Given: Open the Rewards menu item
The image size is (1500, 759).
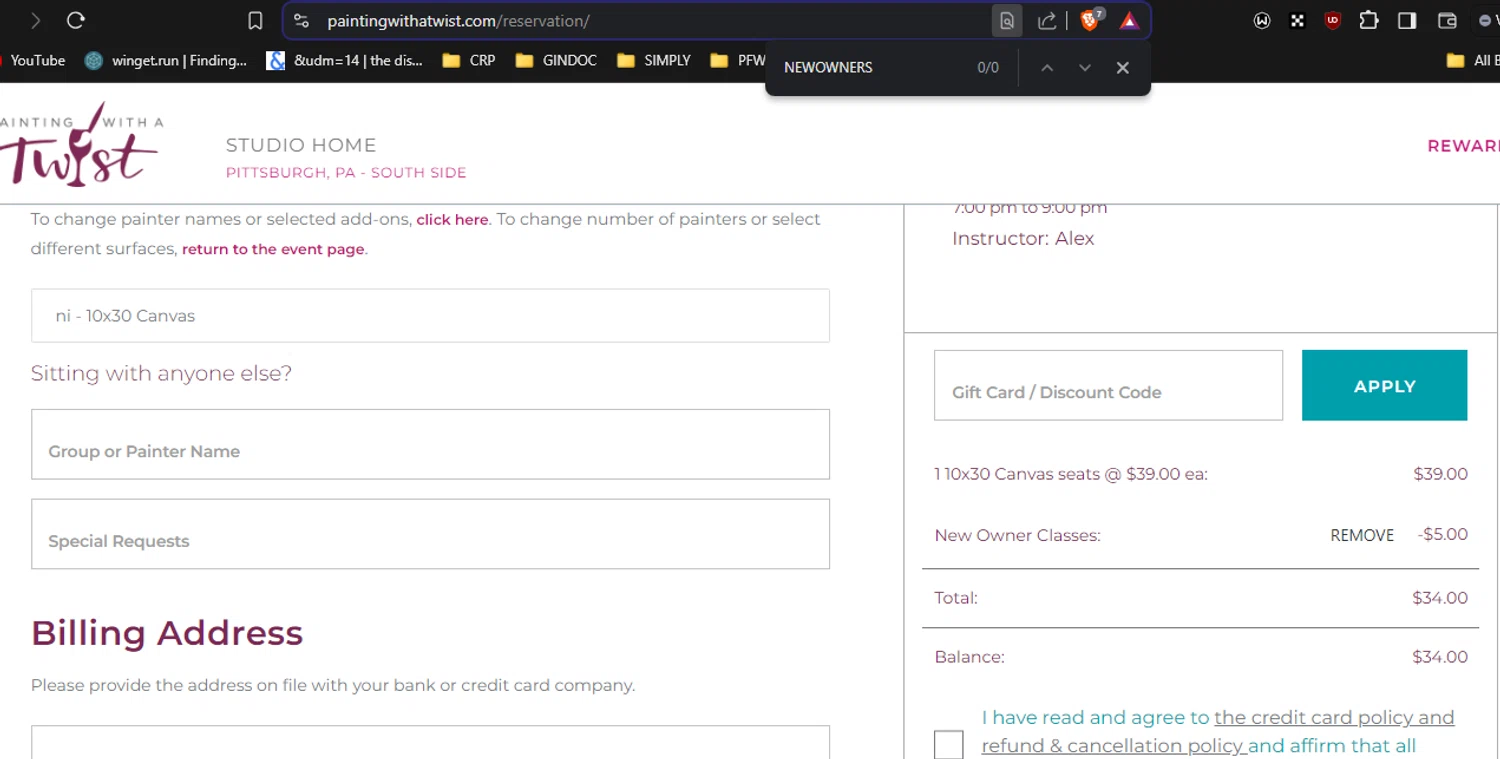Looking at the screenshot, I should click(x=1463, y=146).
